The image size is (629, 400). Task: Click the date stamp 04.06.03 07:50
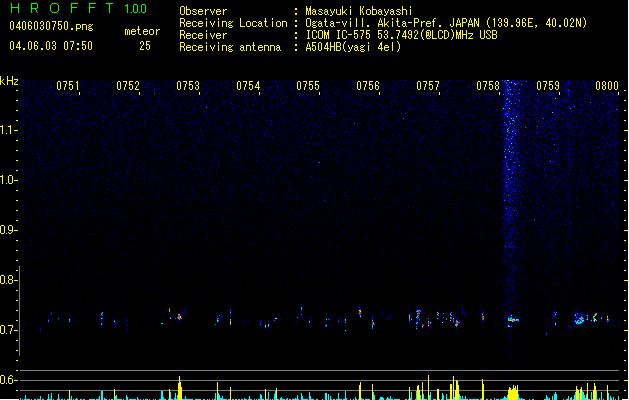coord(51,46)
